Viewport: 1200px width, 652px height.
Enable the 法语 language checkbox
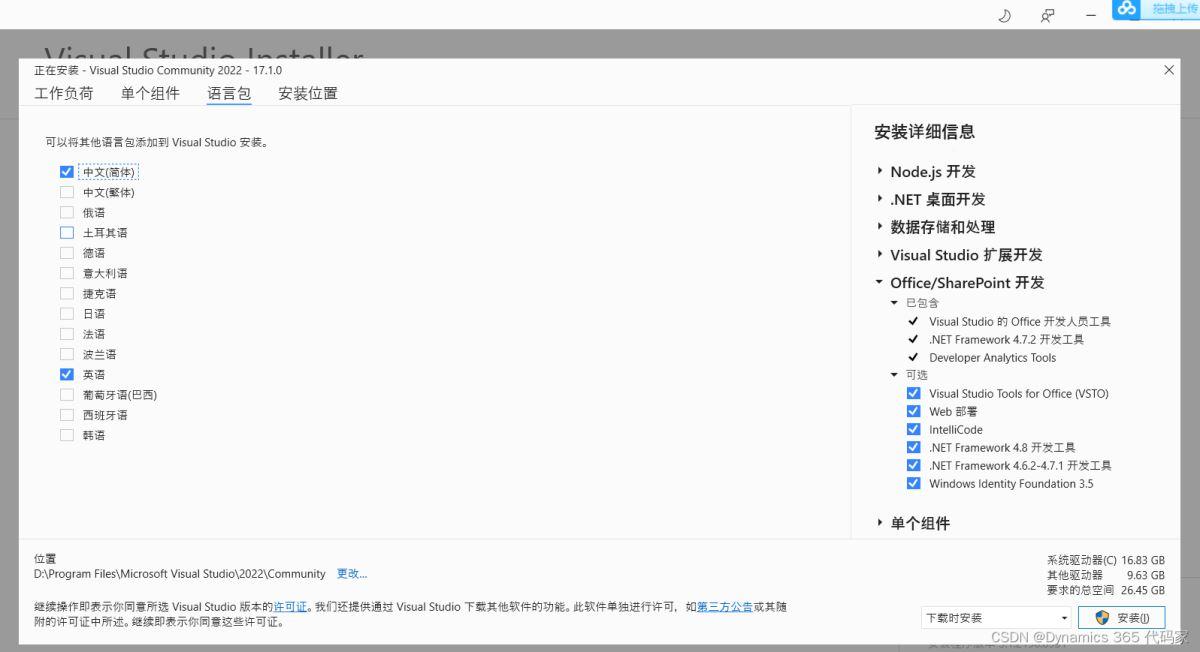(67, 334)
